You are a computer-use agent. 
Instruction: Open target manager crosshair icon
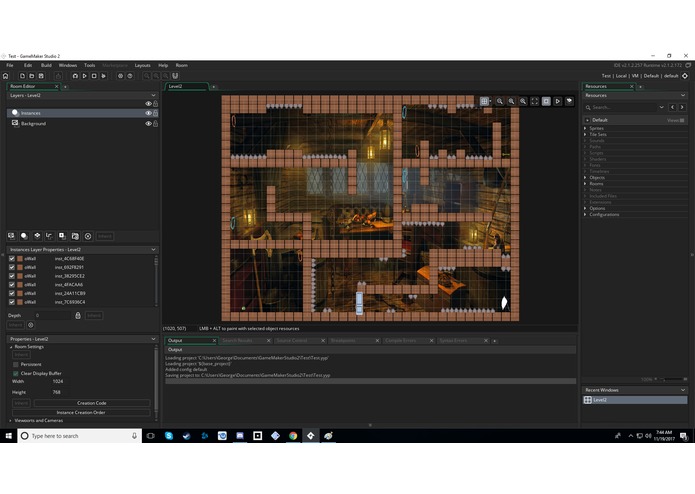pos(685,76)
